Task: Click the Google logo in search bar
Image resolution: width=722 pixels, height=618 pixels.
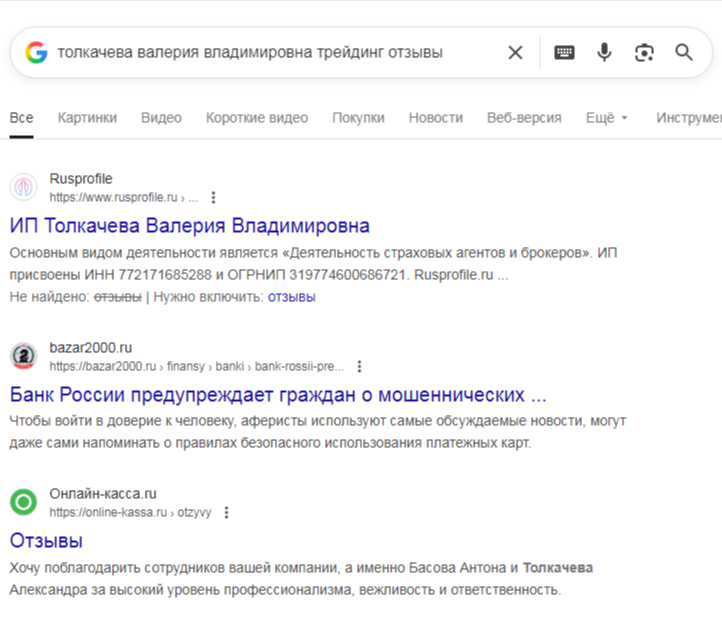Action: (36, 52)
